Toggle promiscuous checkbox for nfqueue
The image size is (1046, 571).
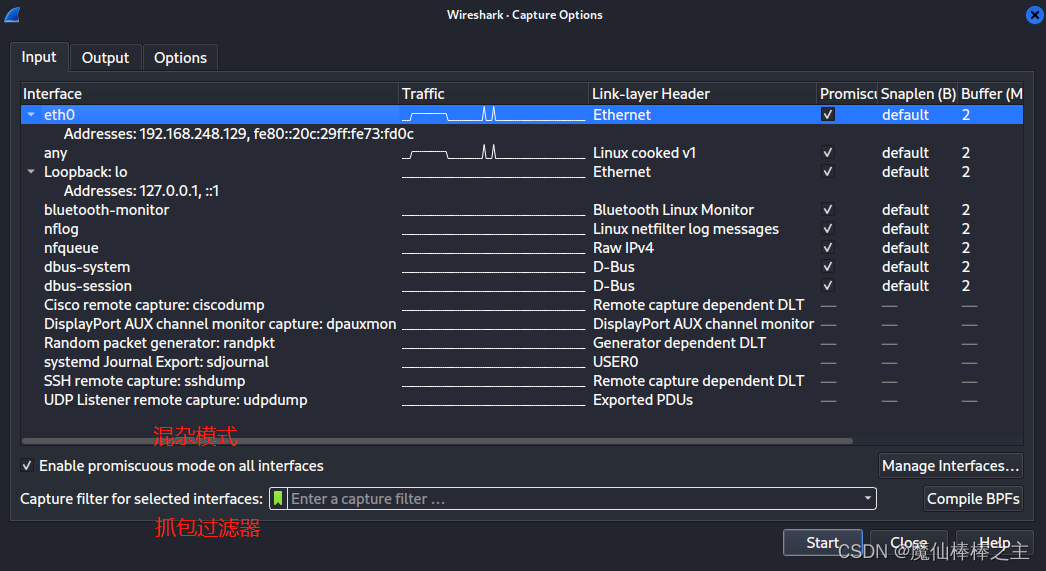[x=828, y=247]
